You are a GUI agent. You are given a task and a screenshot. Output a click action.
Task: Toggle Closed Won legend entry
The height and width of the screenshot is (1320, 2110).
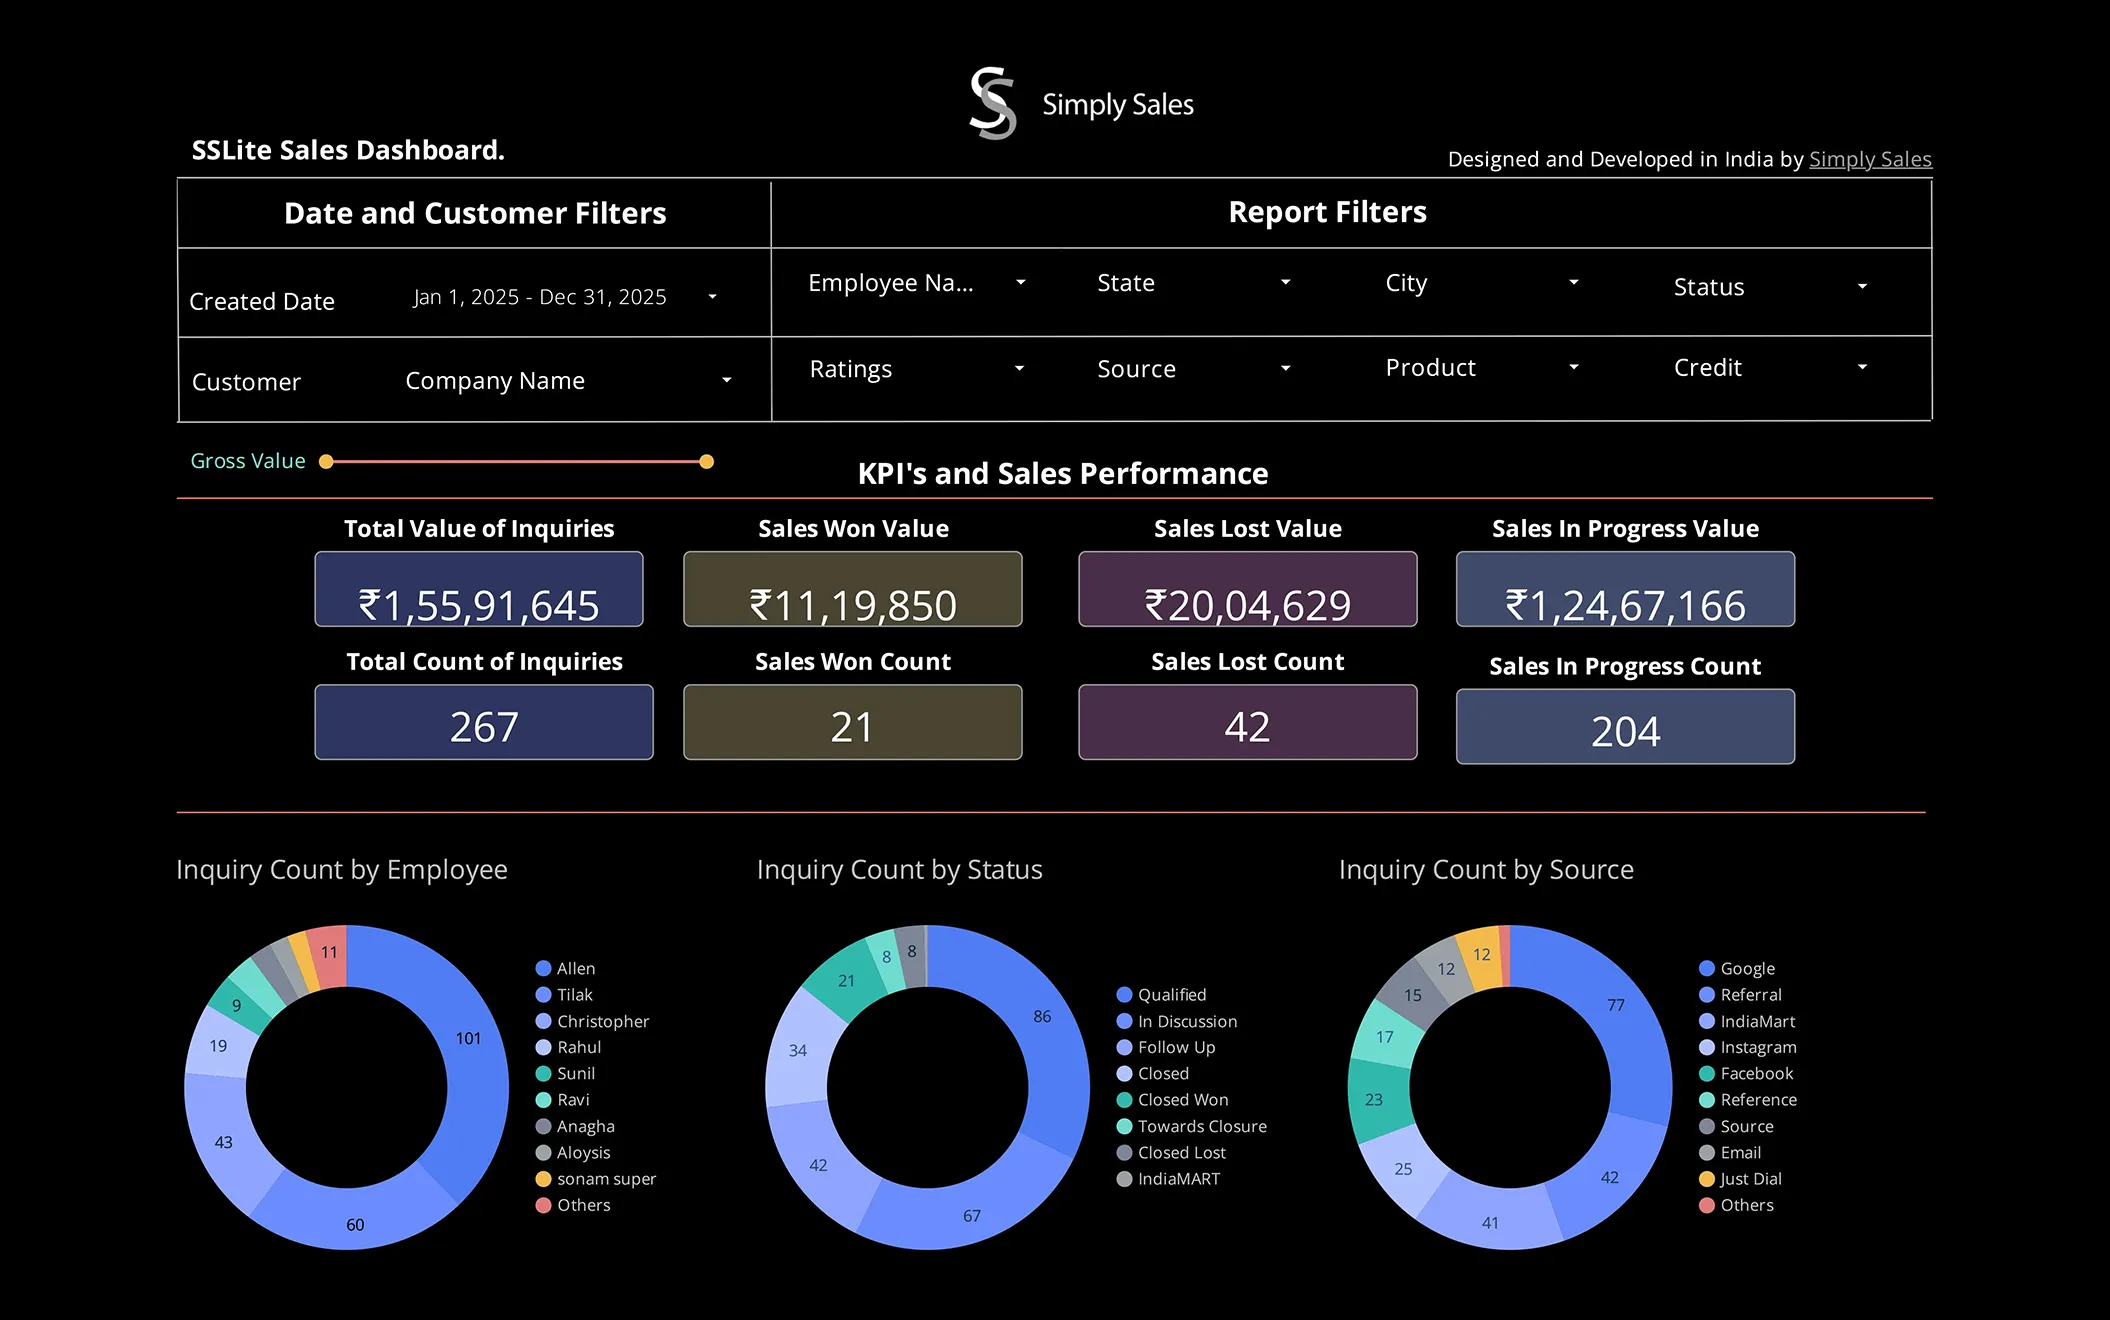pyautogui.click(x=1184, y=1099)
